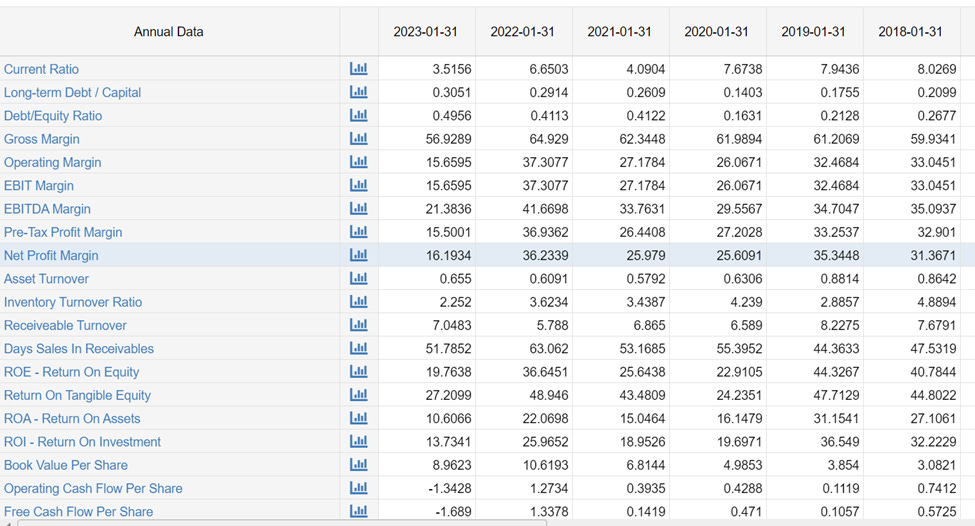Open the EBIT Margin link
The image size is (975, 526).
pyautogui.click(x=39, y=186)
